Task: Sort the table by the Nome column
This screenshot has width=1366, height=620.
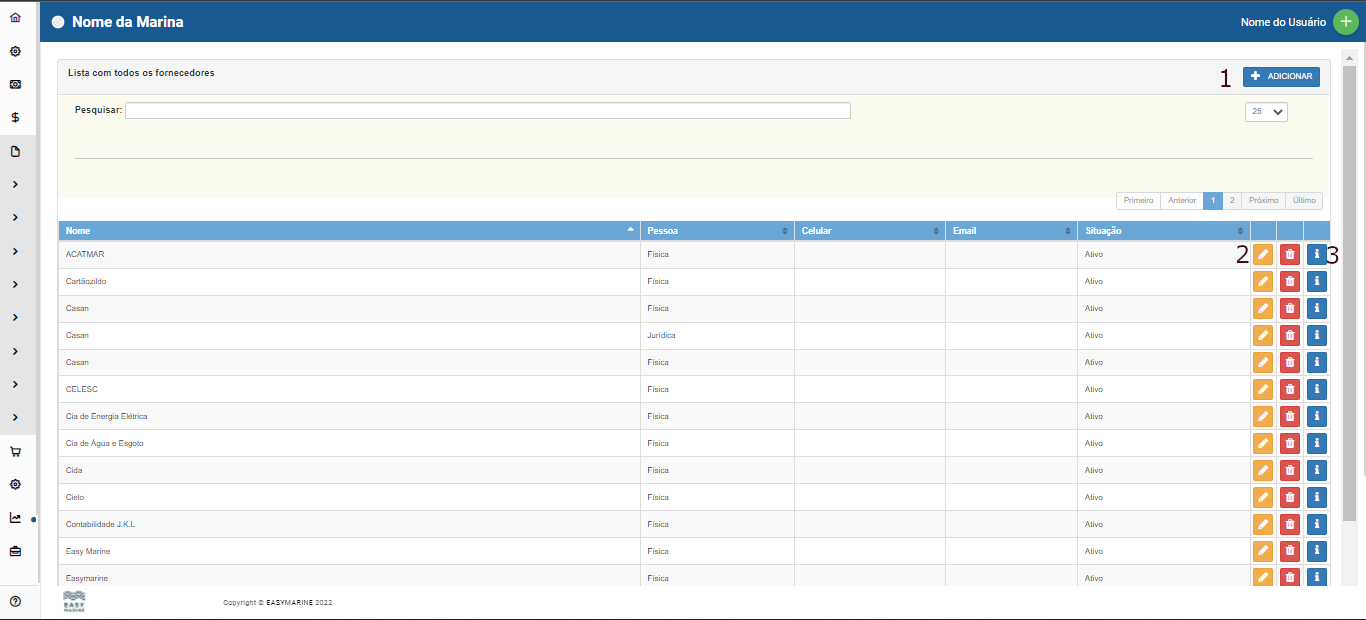Action: pos(350,231)
